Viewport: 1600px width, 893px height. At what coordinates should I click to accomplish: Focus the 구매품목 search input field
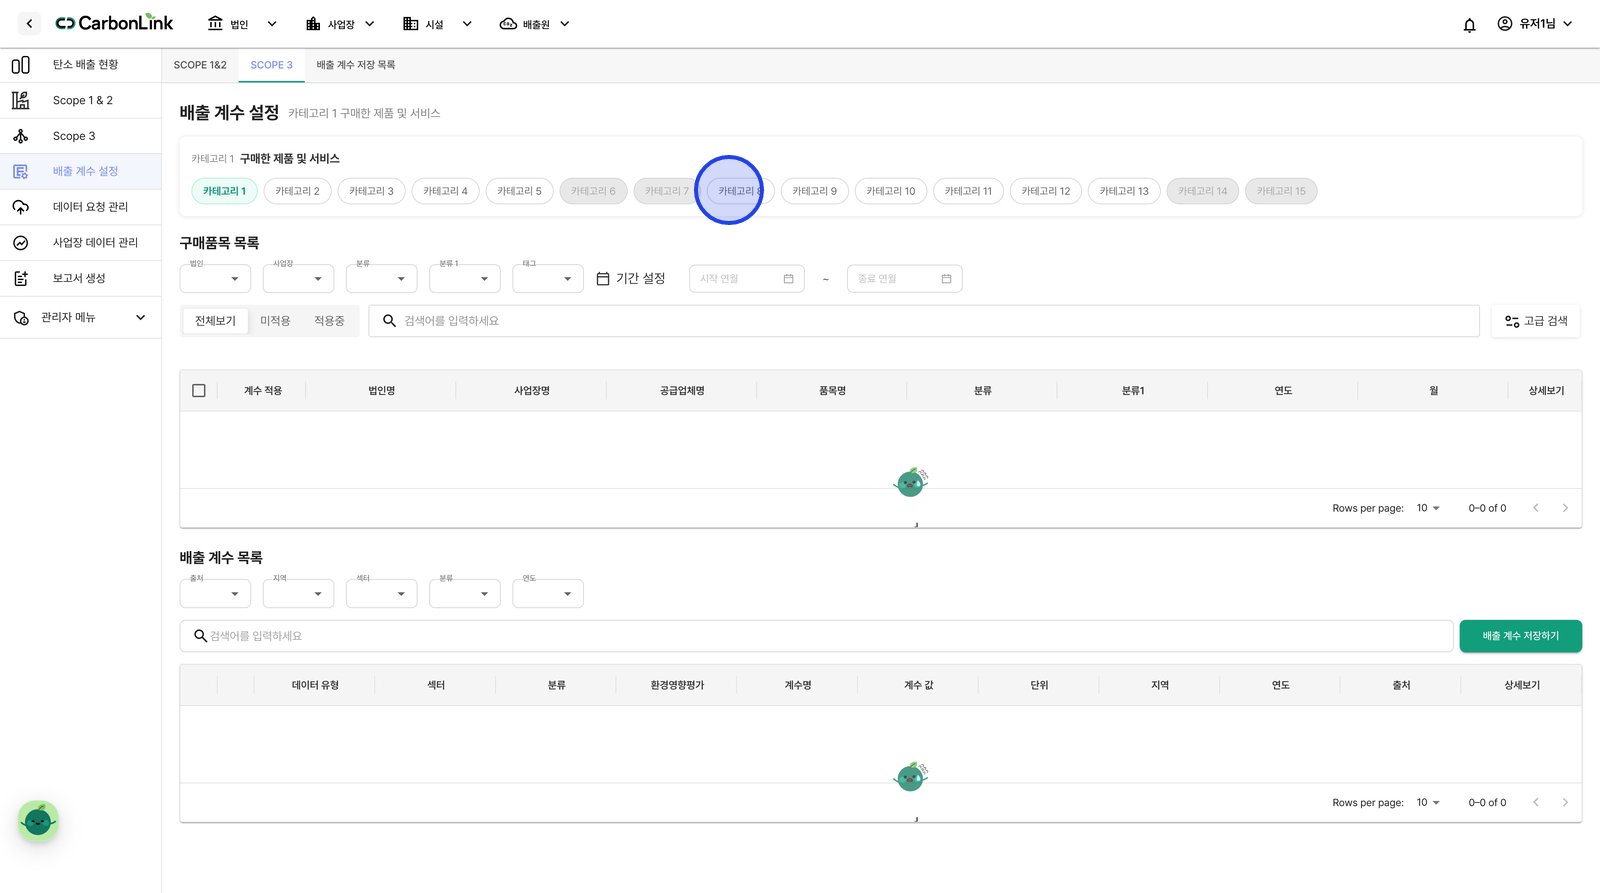point(924,321)
